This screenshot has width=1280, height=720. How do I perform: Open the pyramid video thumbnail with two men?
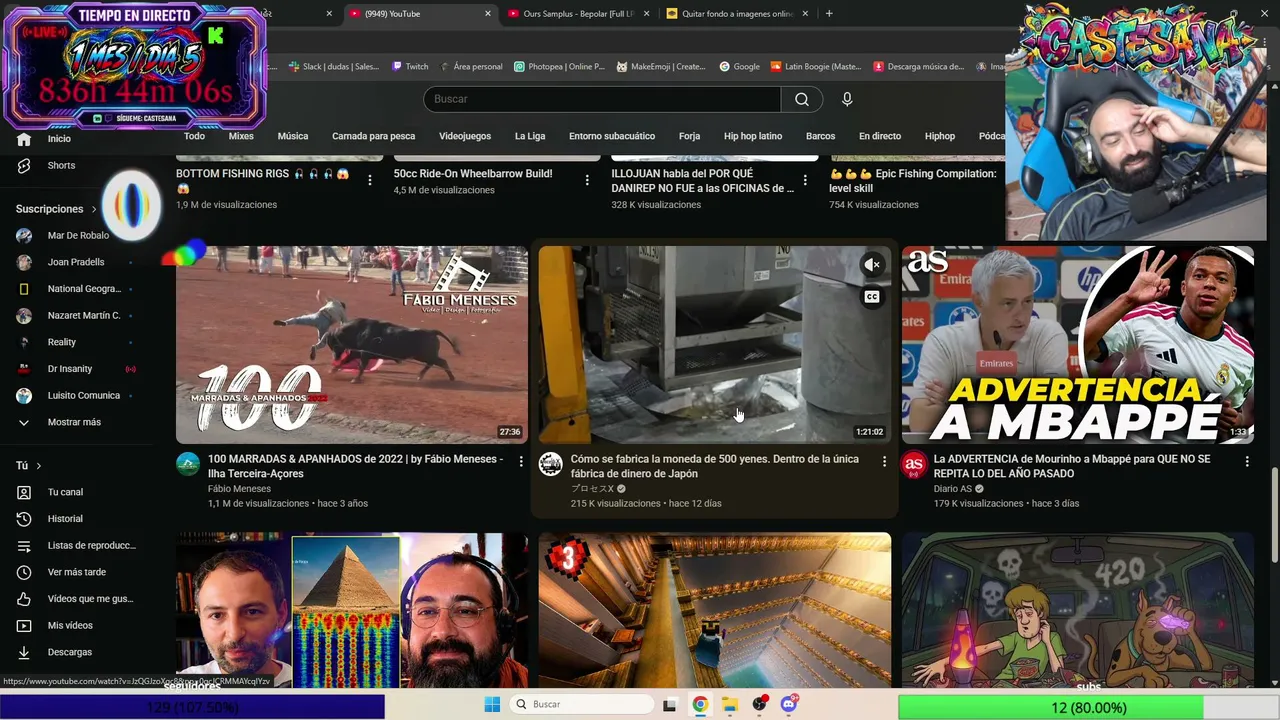pos(352,610)
